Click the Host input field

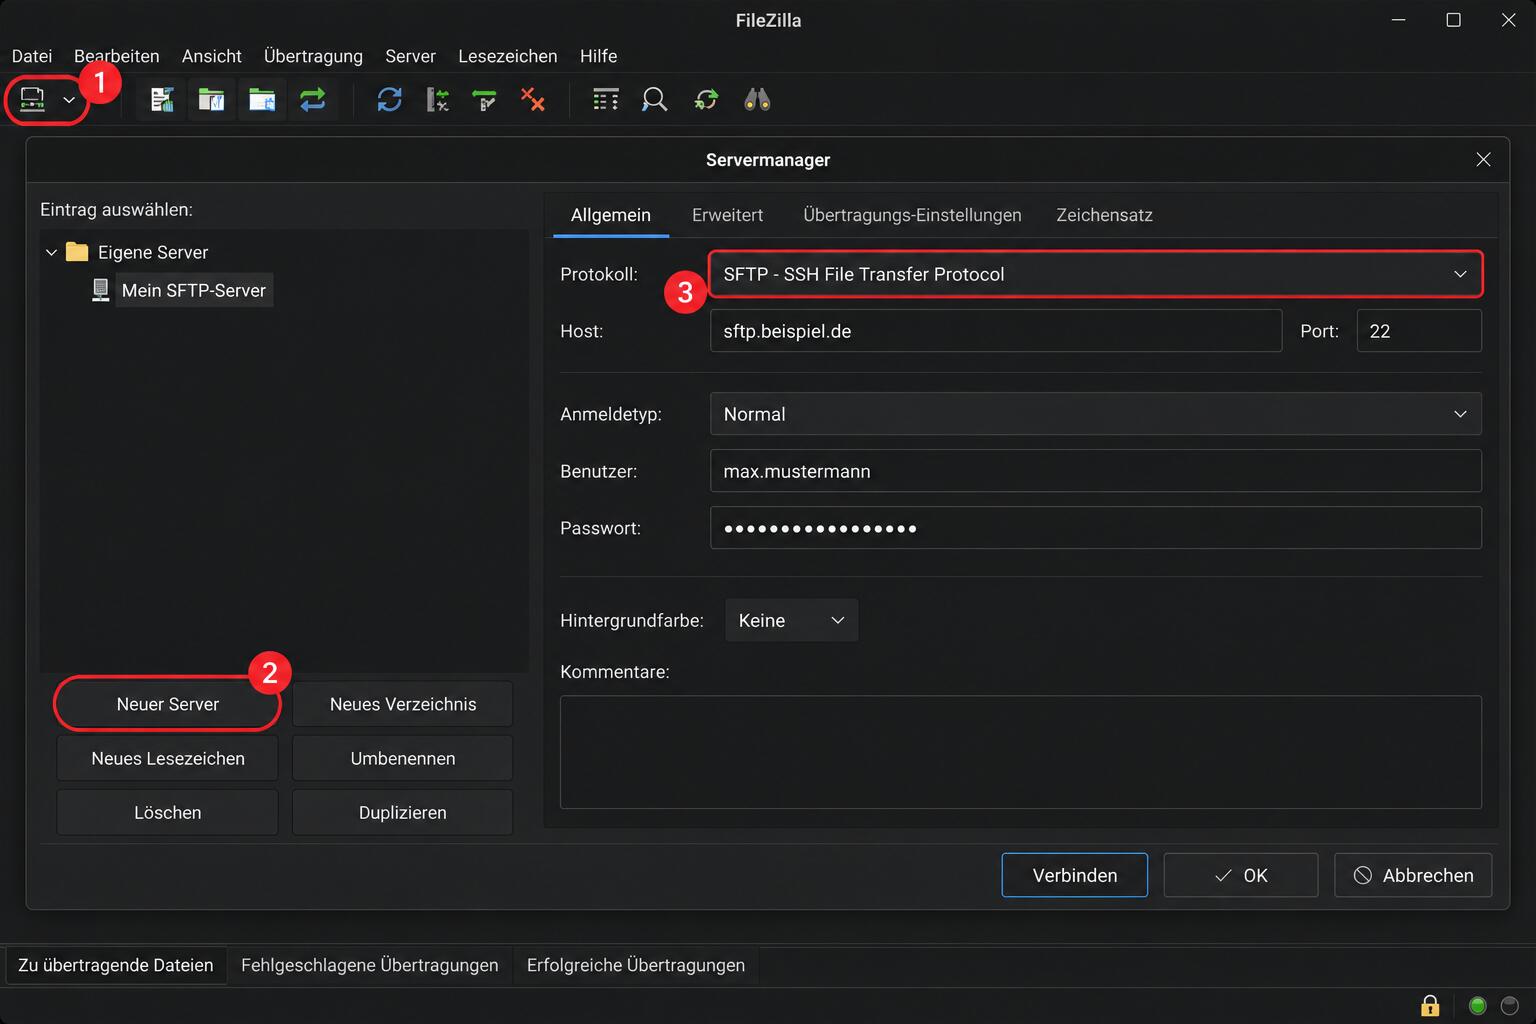[996, 331]
